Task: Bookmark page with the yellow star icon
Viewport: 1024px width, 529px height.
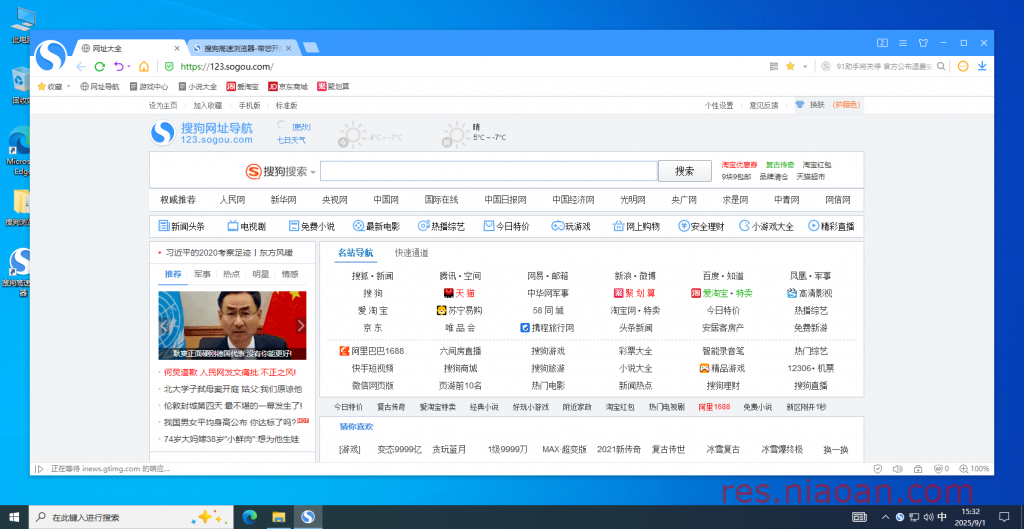Action: pos(790,66)
